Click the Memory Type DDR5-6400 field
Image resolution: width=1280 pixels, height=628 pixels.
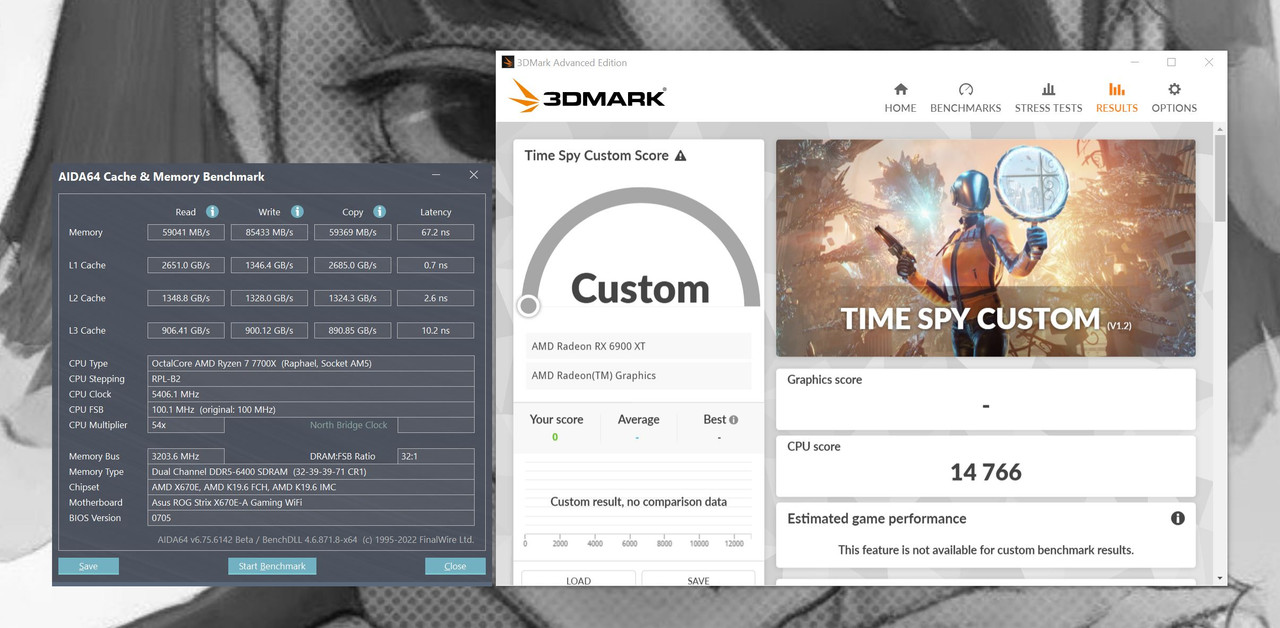(x=311, y=472)
